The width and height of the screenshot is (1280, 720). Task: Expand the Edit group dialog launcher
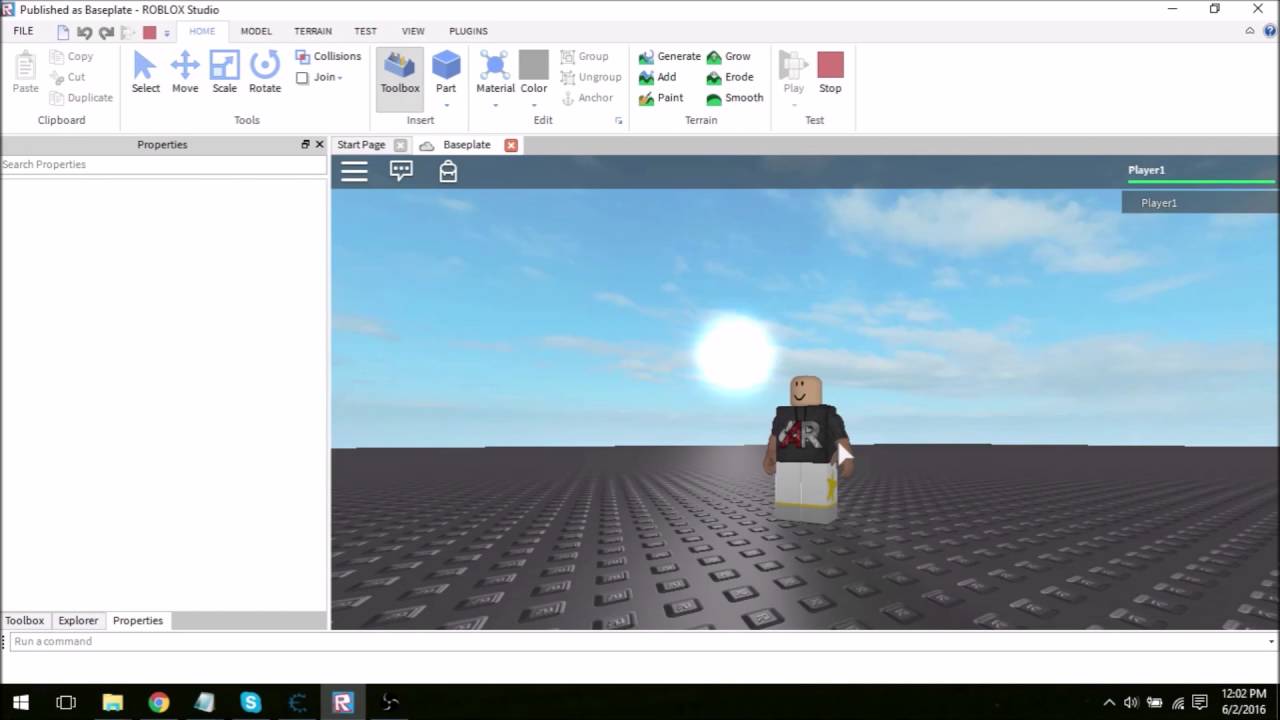[618, 121]
